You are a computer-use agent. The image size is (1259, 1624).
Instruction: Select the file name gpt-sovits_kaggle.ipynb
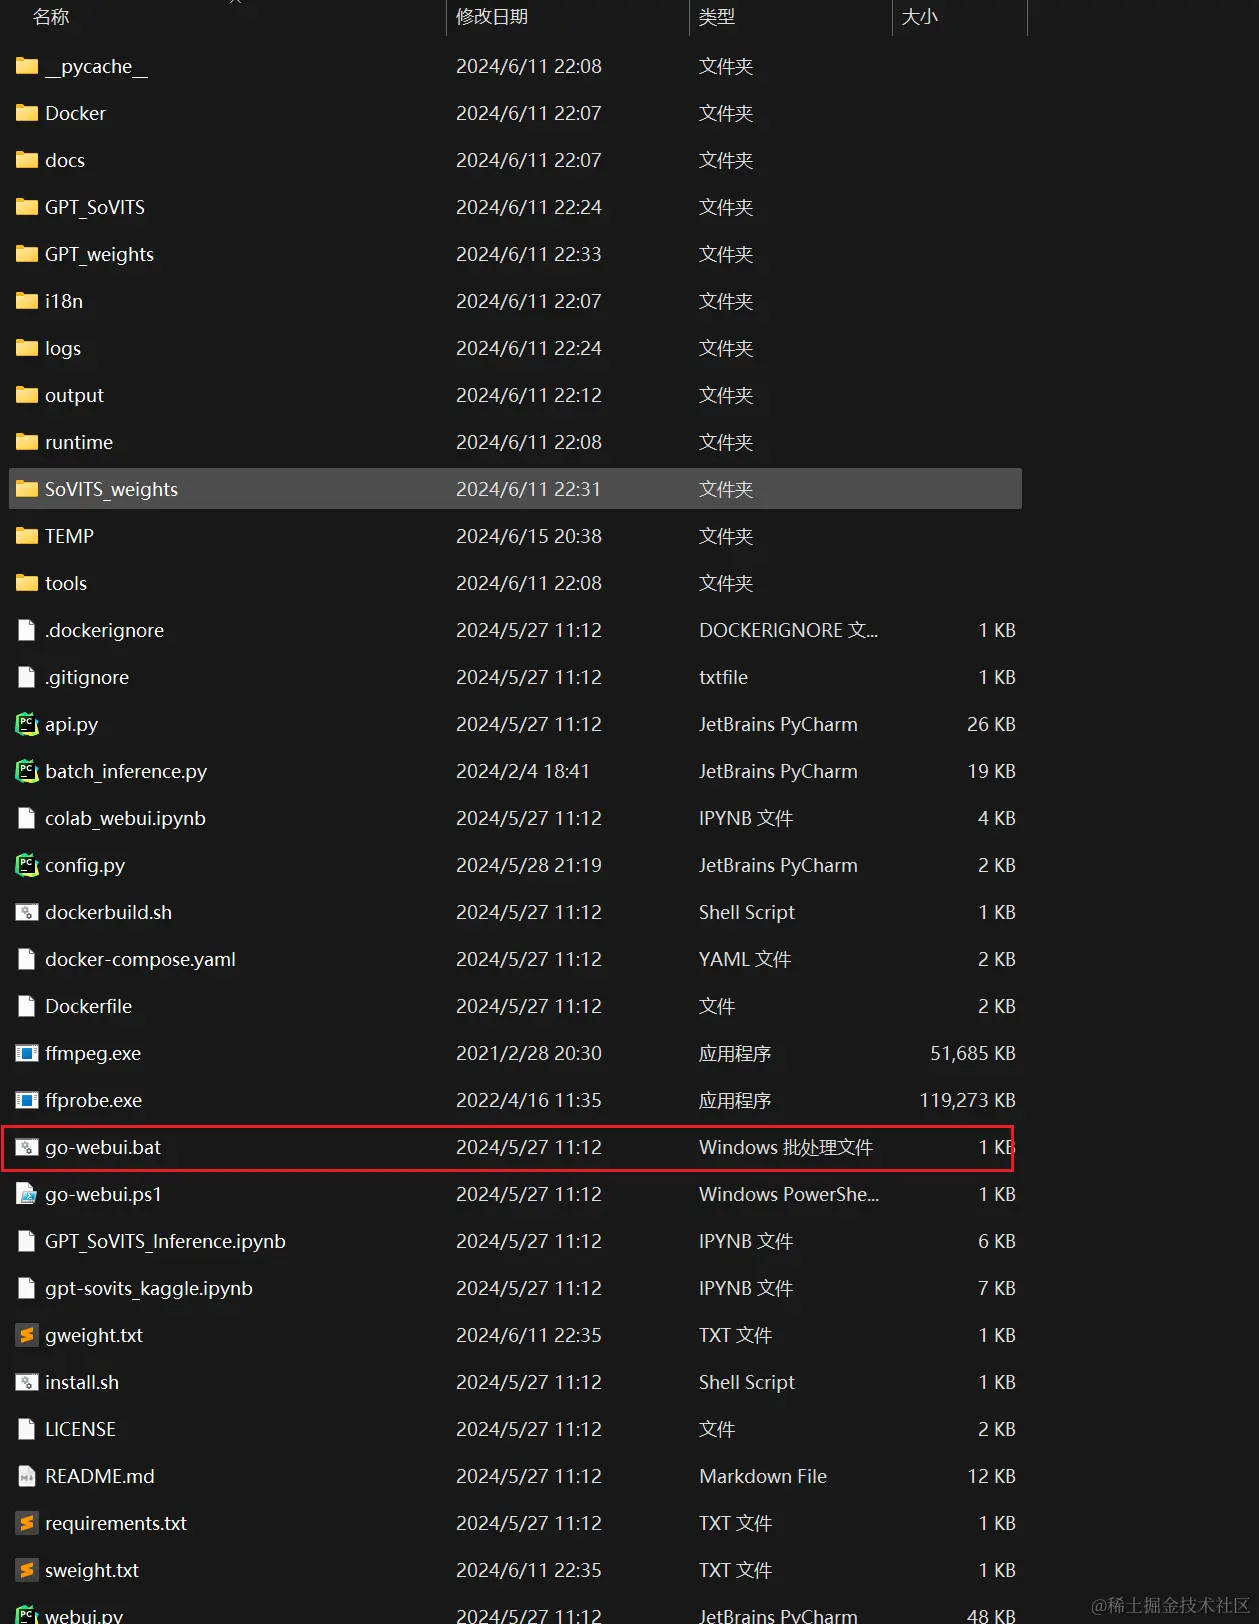click(149, 1288)
